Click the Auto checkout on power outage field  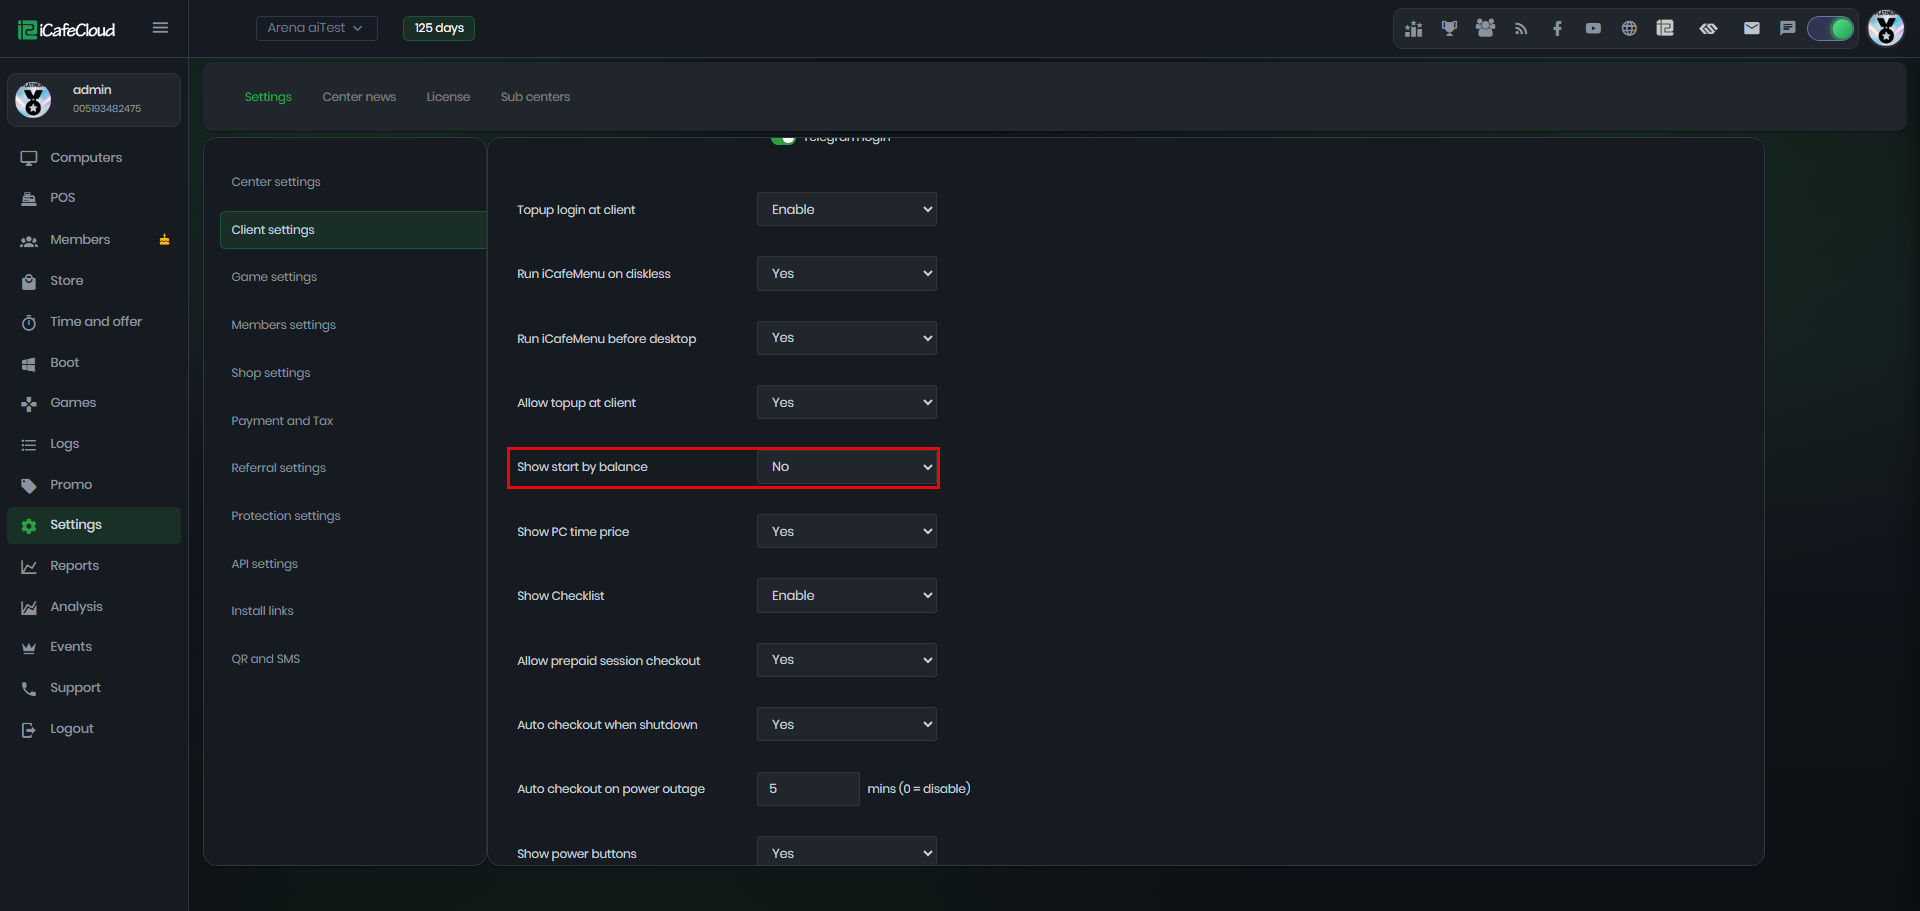pos(808,789)
